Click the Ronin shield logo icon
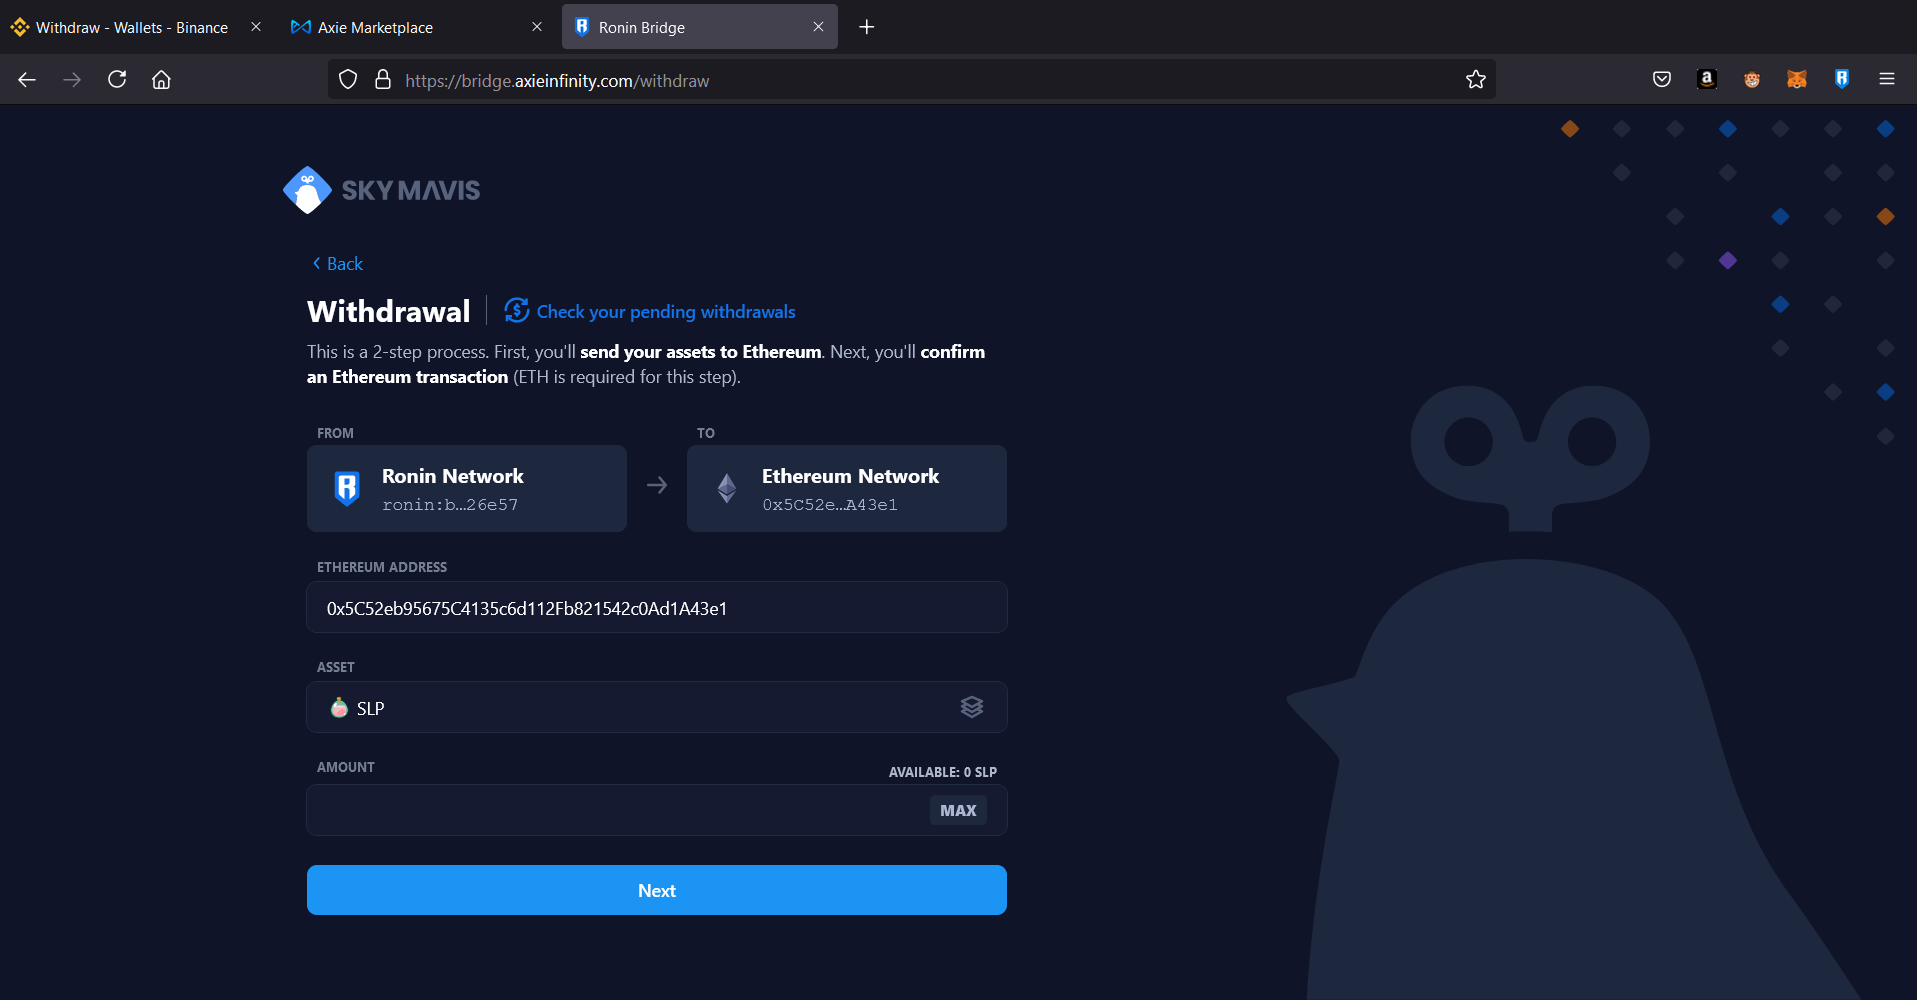Viewport: 1917px width, 1000px height. [347, 488]
